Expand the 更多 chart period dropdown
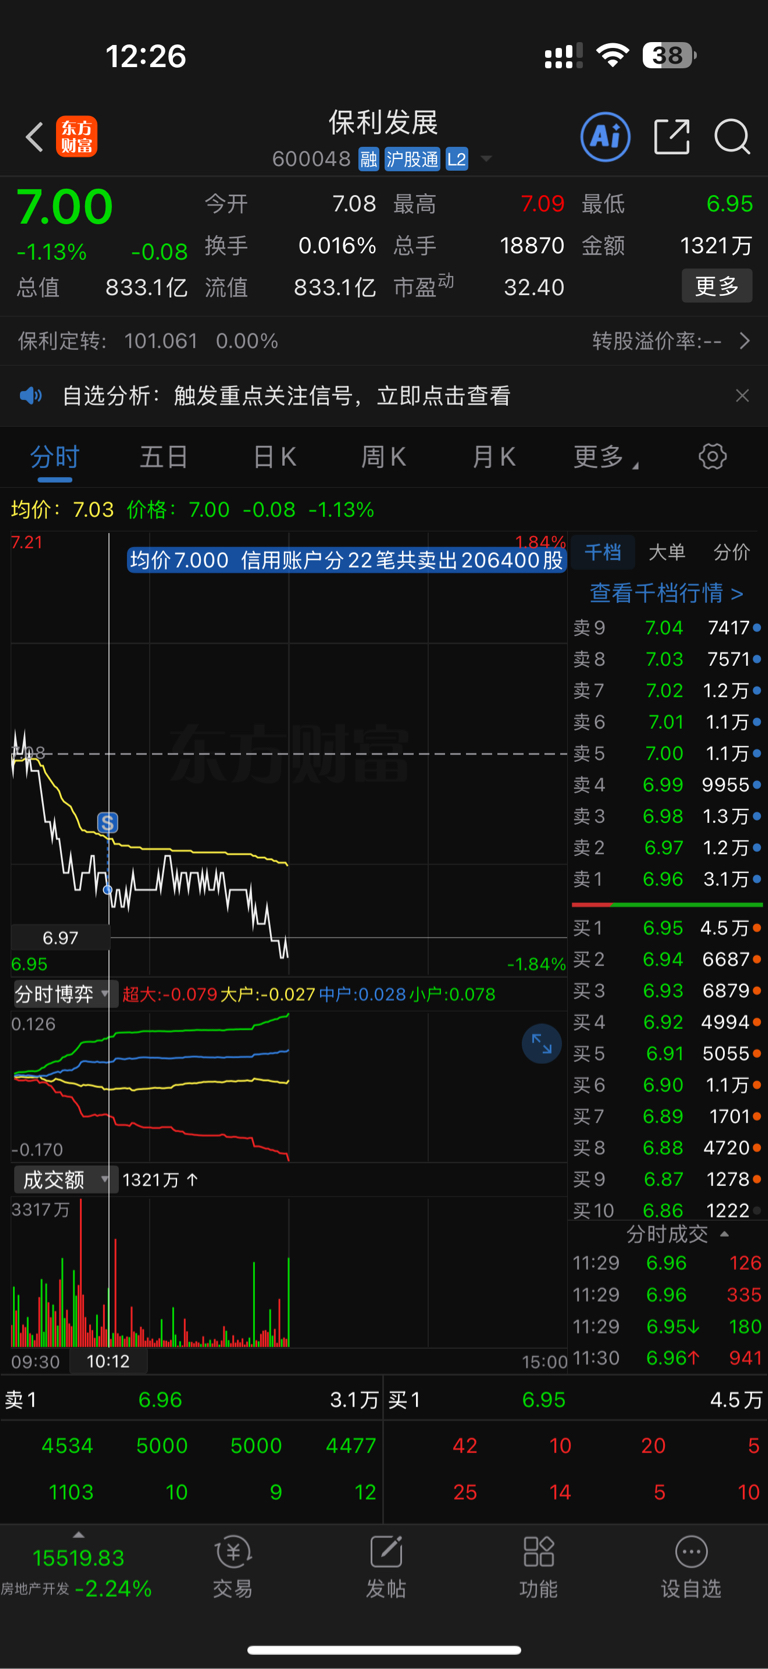Screen dimensions: 768x1669 (x=605, y=457)
